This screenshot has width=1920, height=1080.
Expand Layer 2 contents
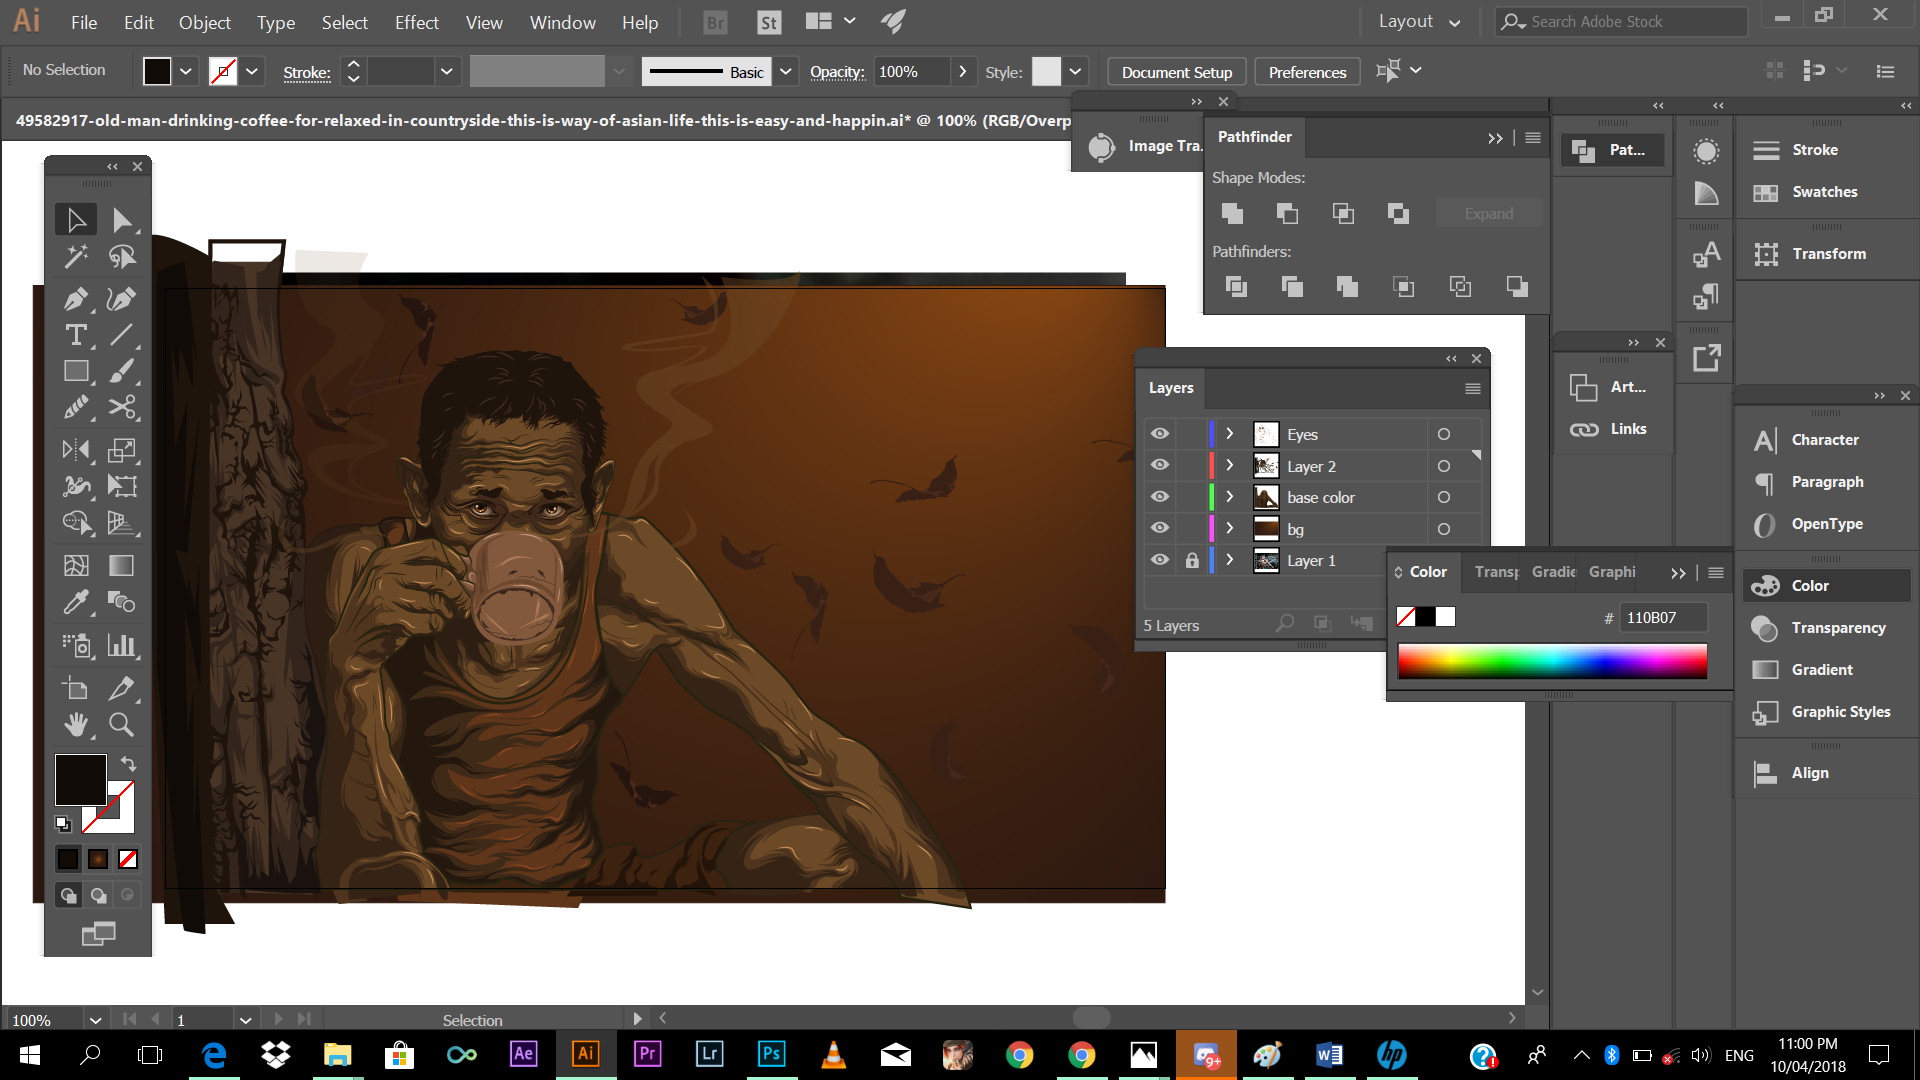[1230, 465]
